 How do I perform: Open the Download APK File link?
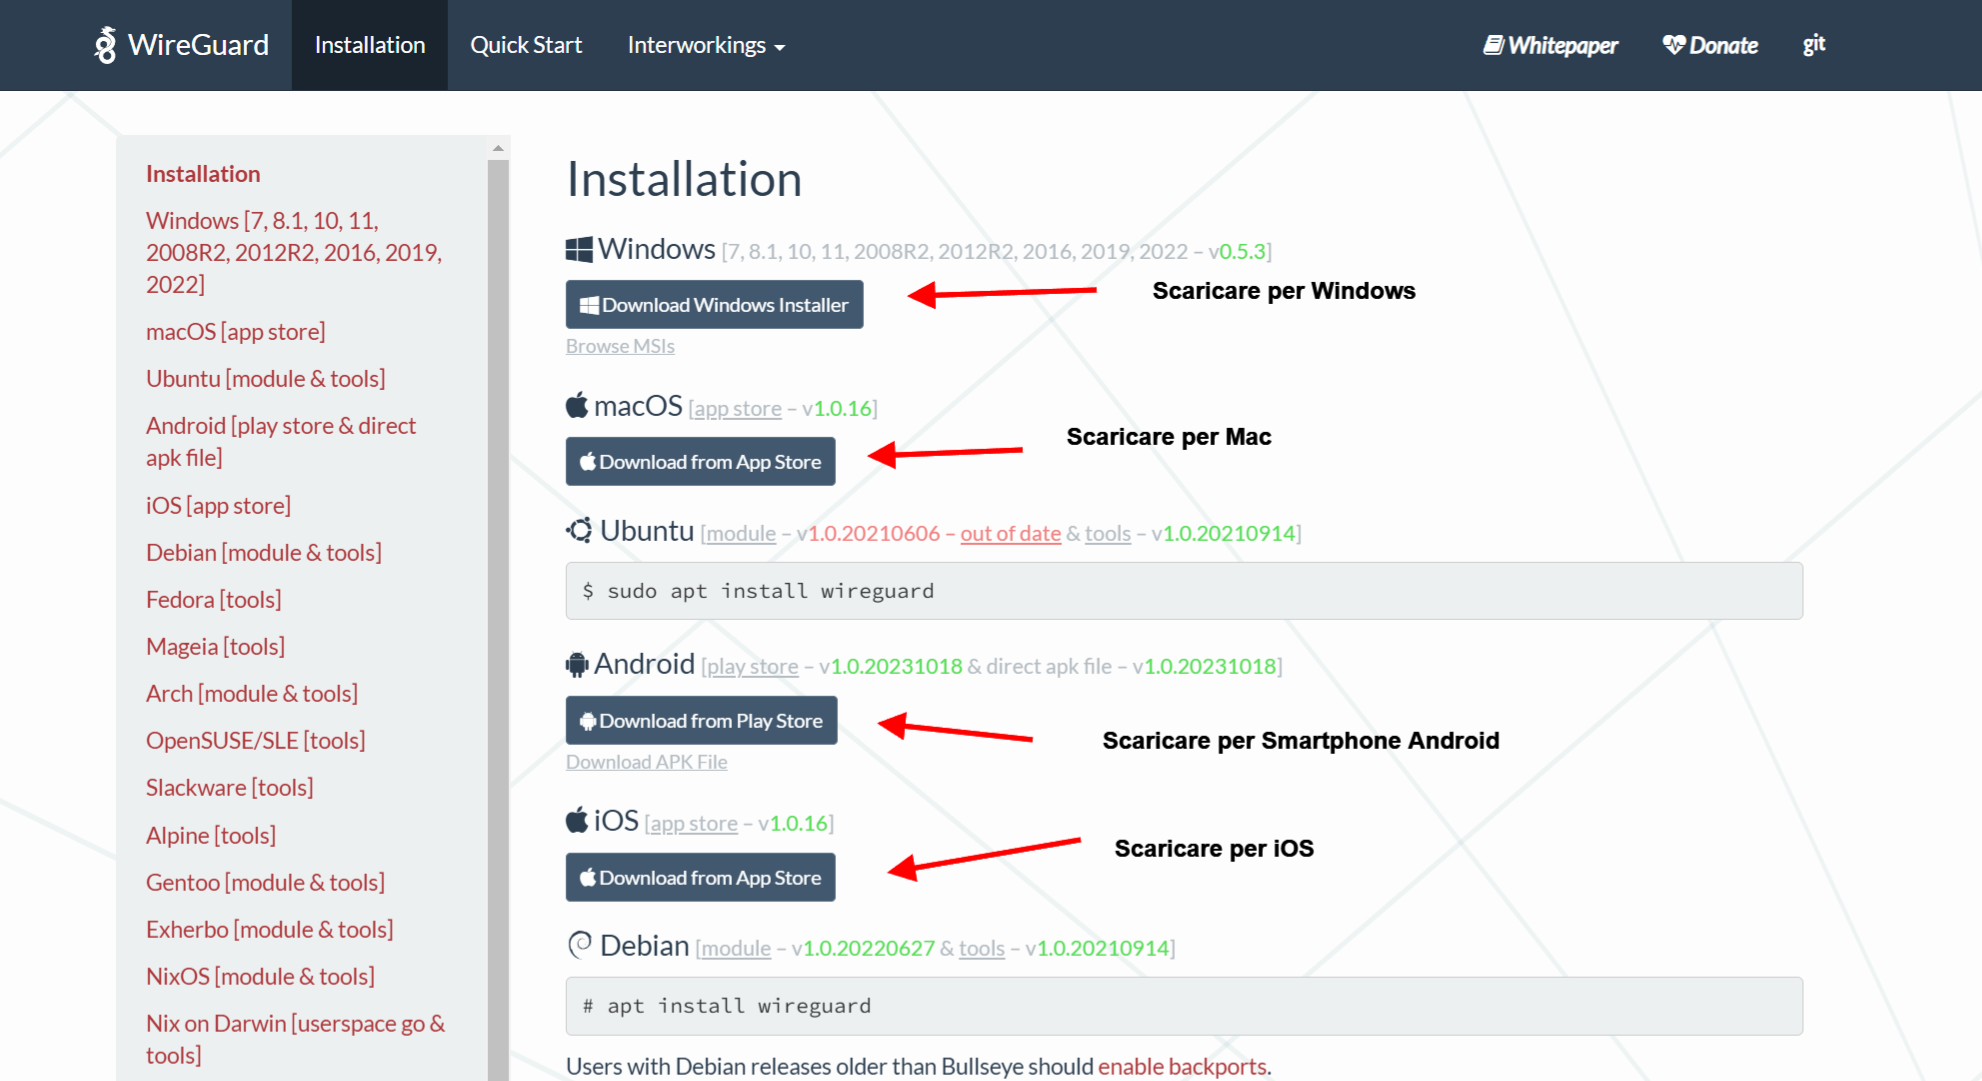(646, 762)
